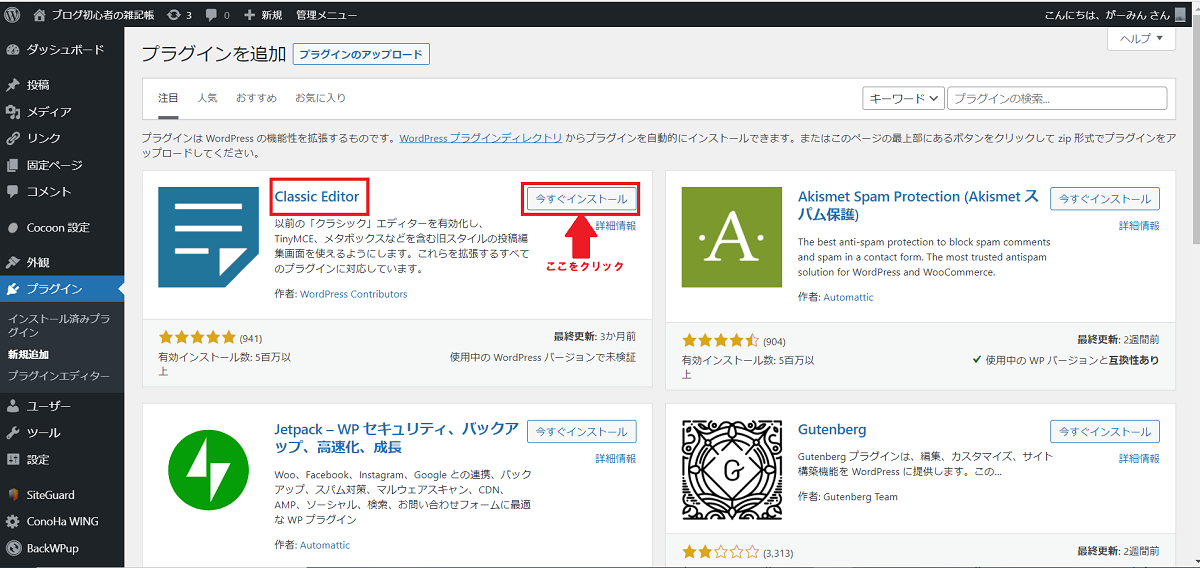The width and height of the screenshot is (1200, 568).
Task: Switch to the 人気 tab
Action: coord(207,98)
